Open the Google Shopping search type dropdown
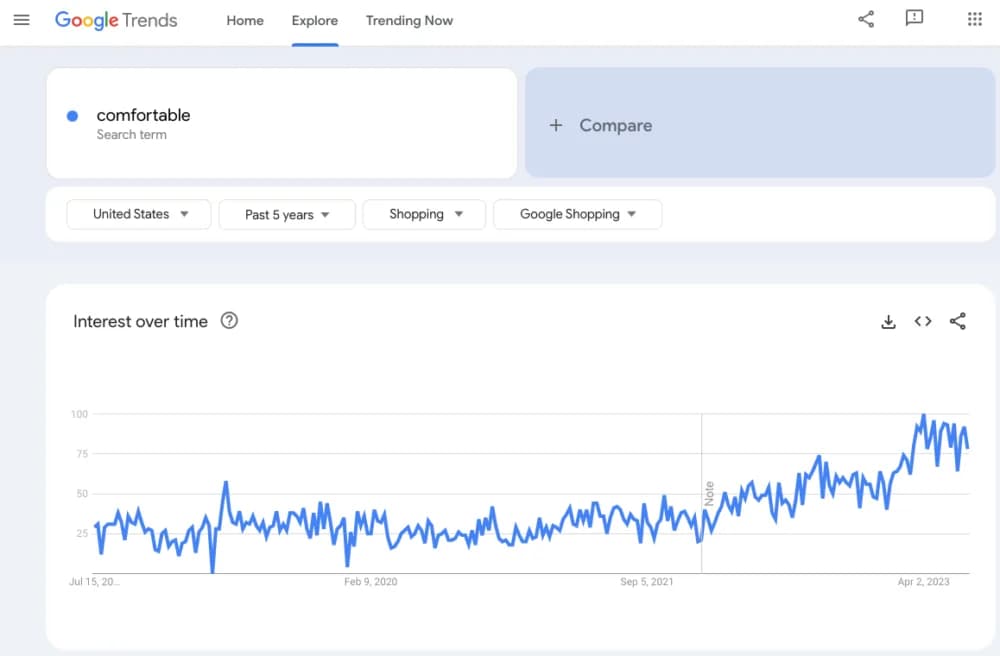Viewport: 1000px width, 656px height. 577,214
